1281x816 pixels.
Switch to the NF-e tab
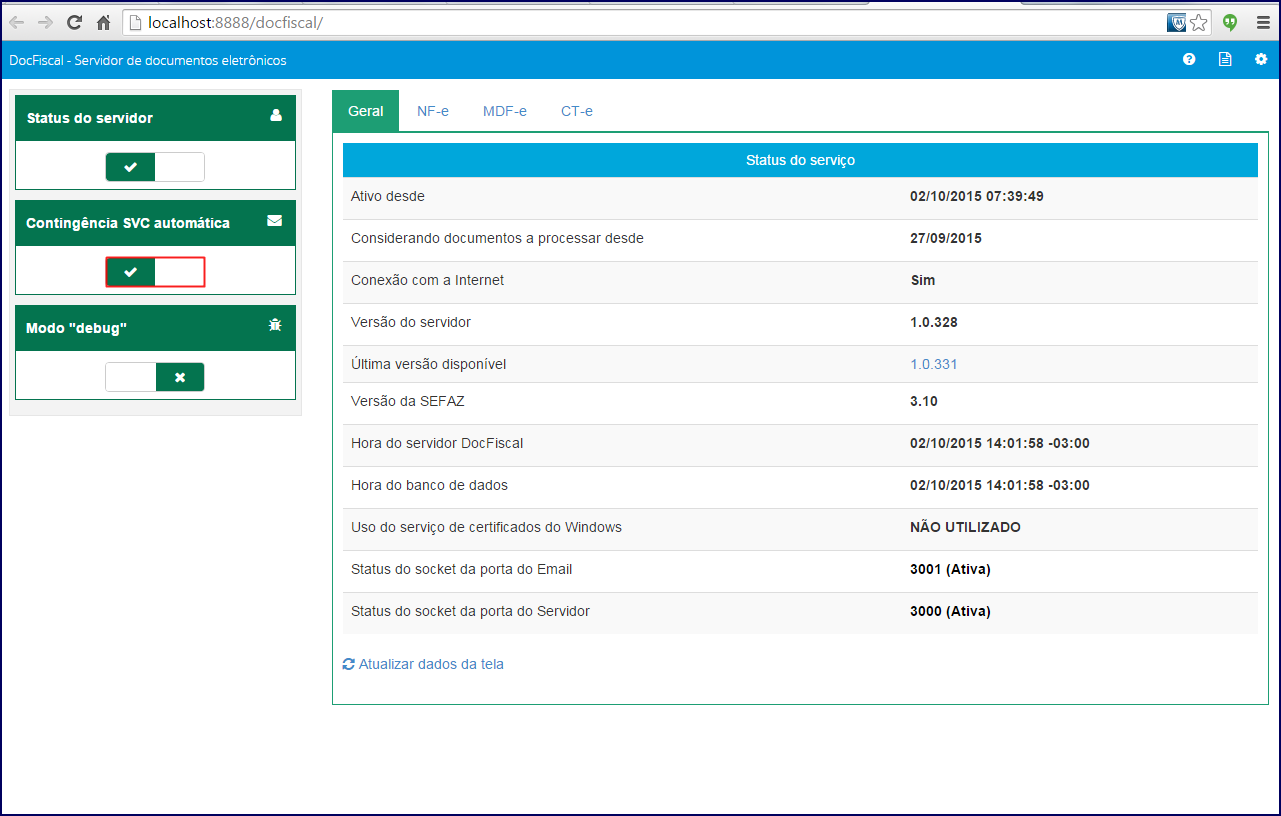tap(433, 111)
